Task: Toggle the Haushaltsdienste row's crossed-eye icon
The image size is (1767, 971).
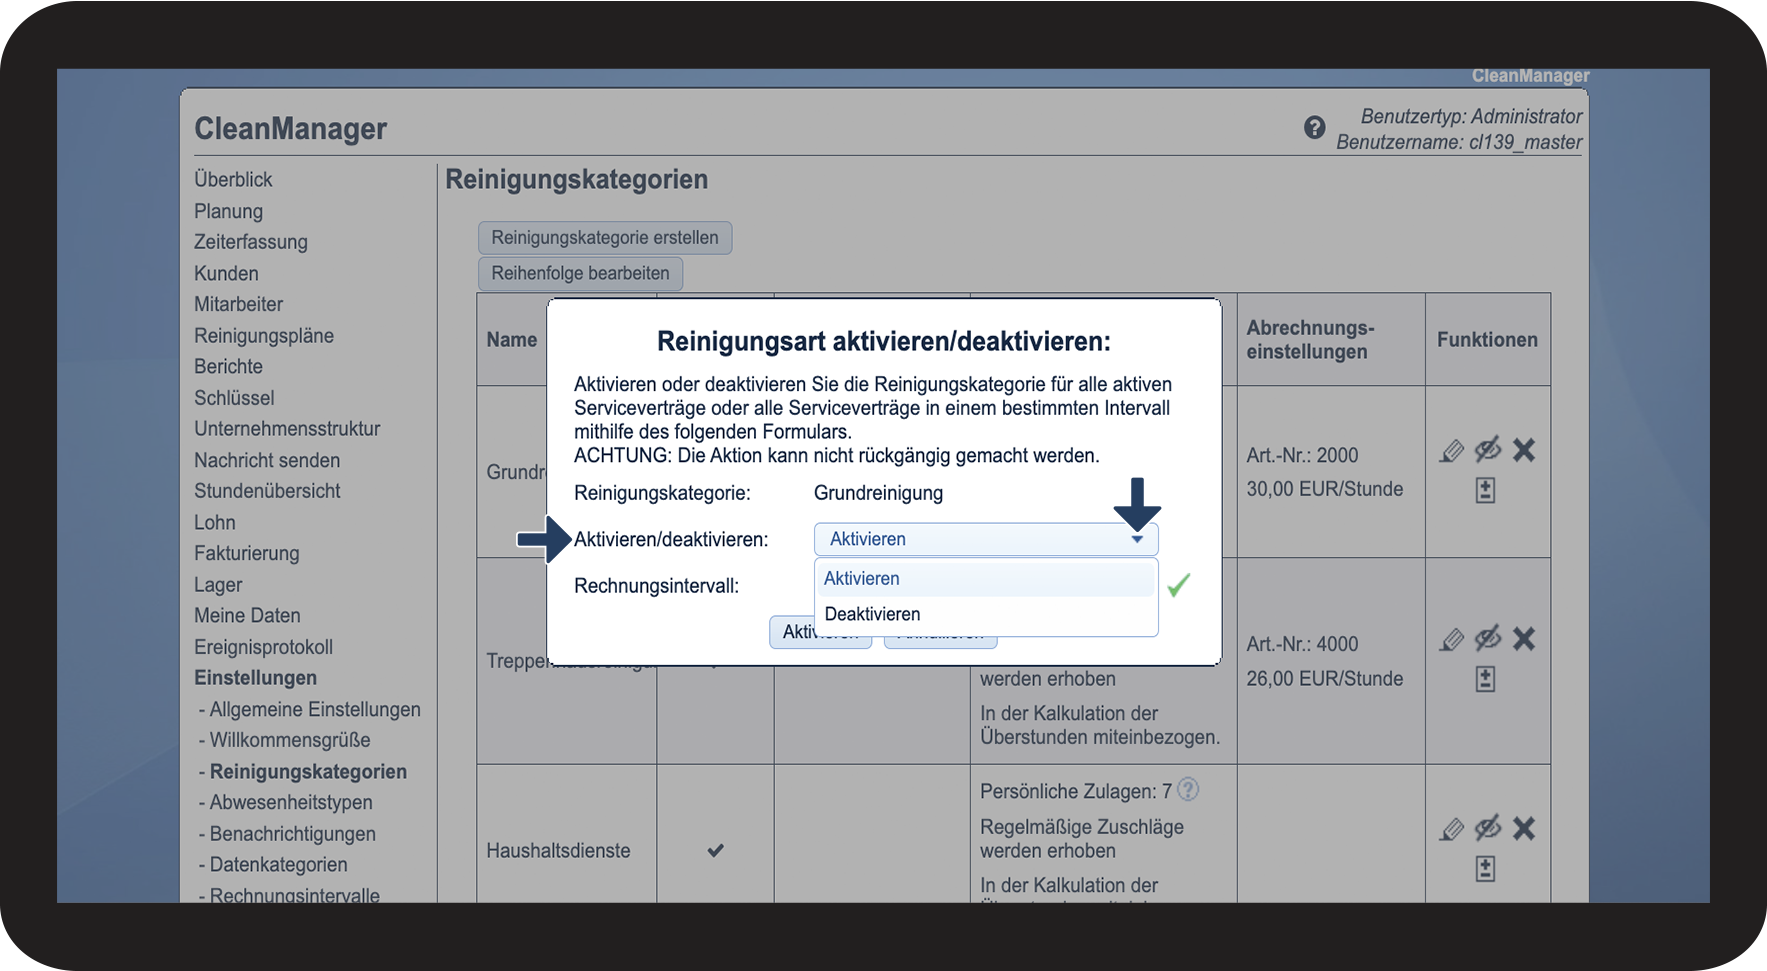Action: 1488,827
